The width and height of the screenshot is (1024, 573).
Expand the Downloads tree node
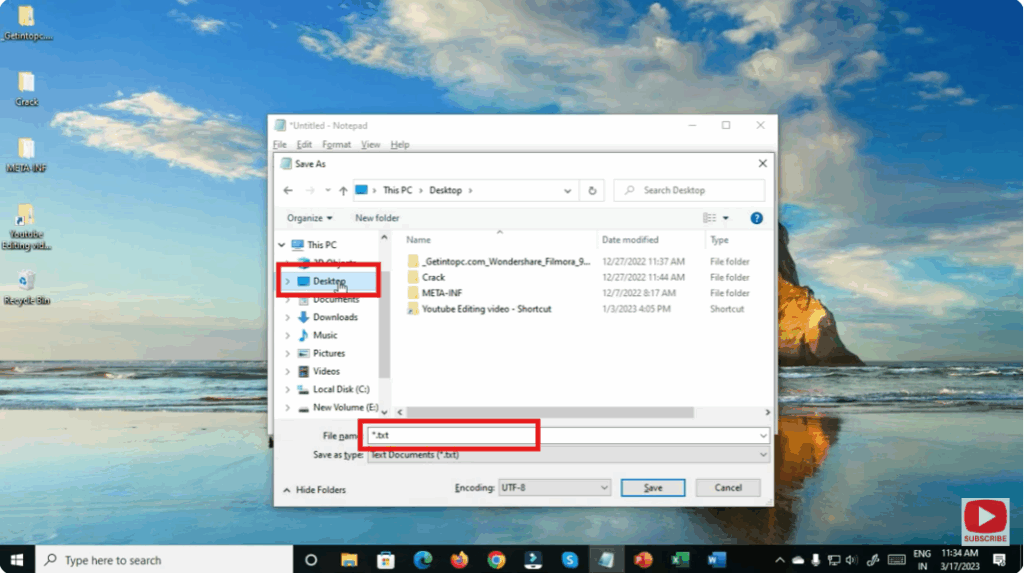pos(287,318)
